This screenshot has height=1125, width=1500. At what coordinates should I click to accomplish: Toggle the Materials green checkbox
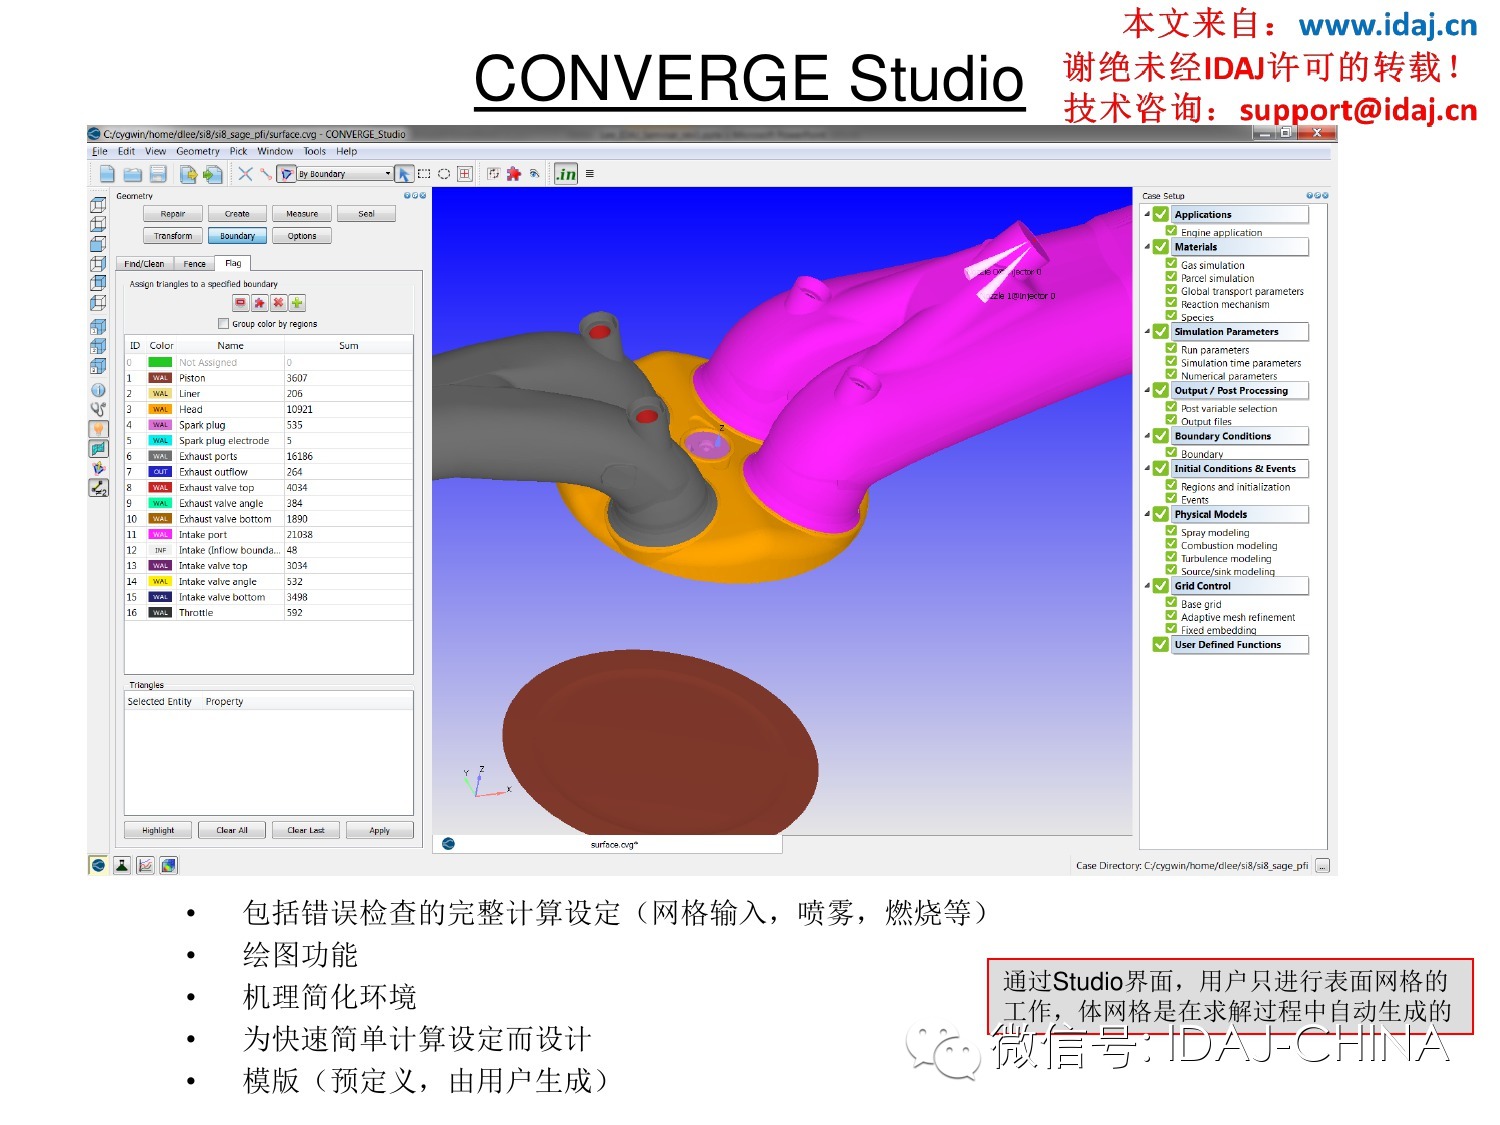click(1160, 246)
